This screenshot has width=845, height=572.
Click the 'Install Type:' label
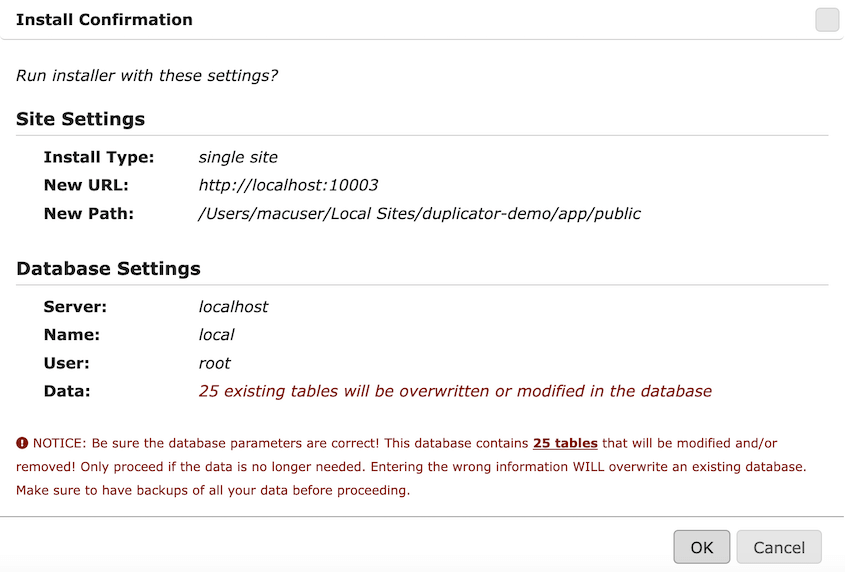point(99,157)
